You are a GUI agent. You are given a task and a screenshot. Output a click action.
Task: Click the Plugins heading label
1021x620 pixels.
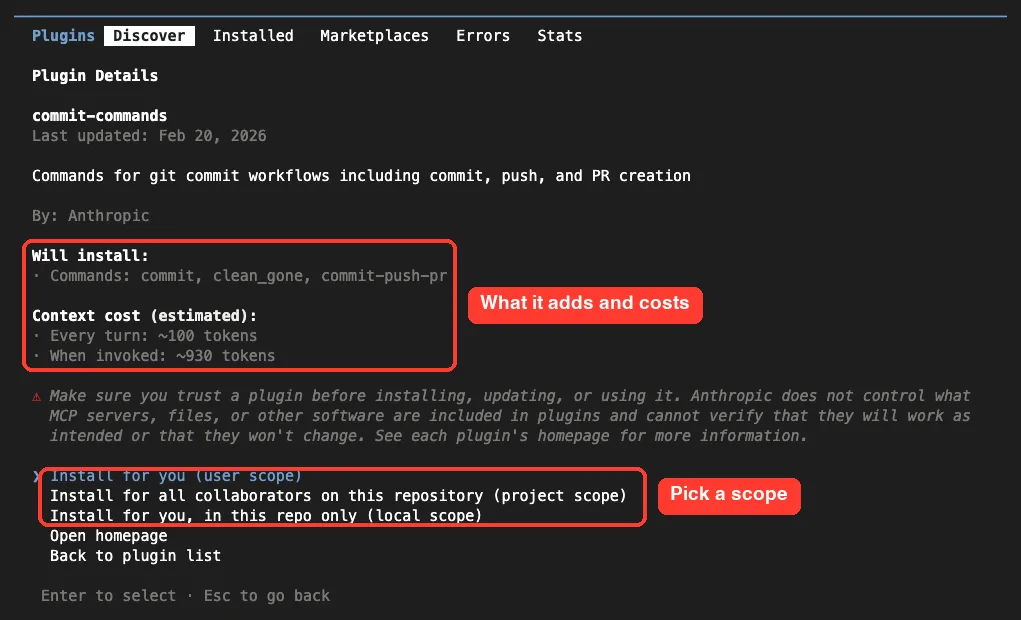pos(63,36)
